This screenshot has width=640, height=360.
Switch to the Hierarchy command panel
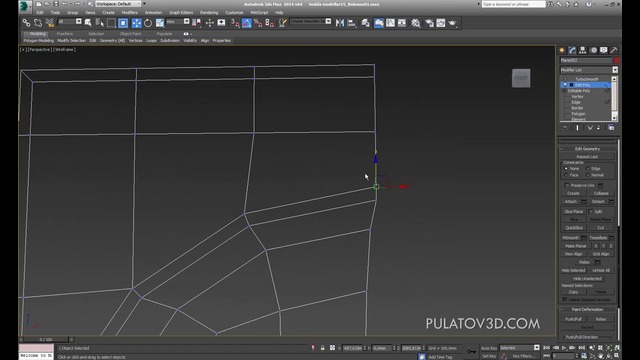583,50
